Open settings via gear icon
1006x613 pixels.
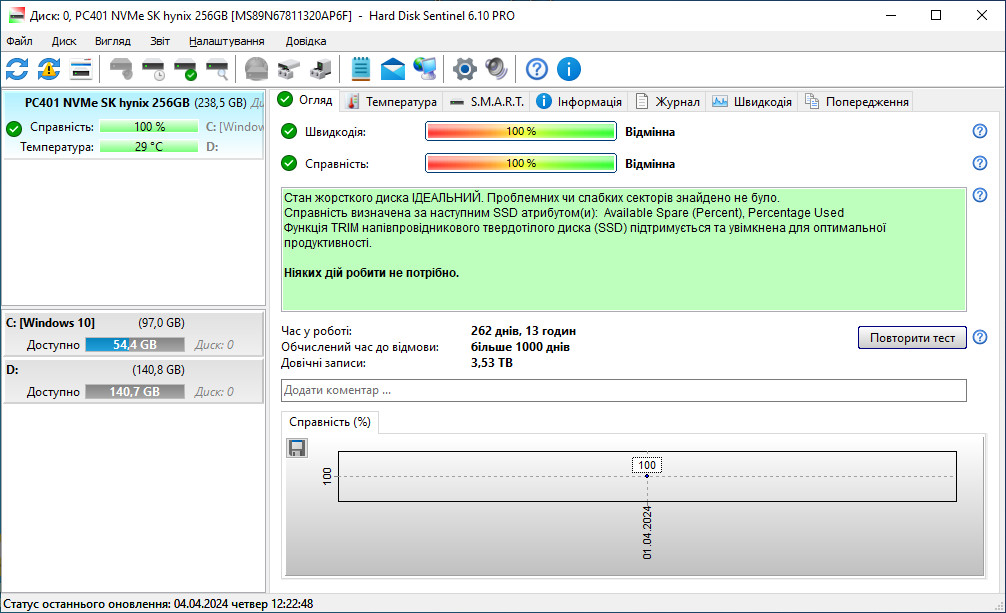point(464,69)
